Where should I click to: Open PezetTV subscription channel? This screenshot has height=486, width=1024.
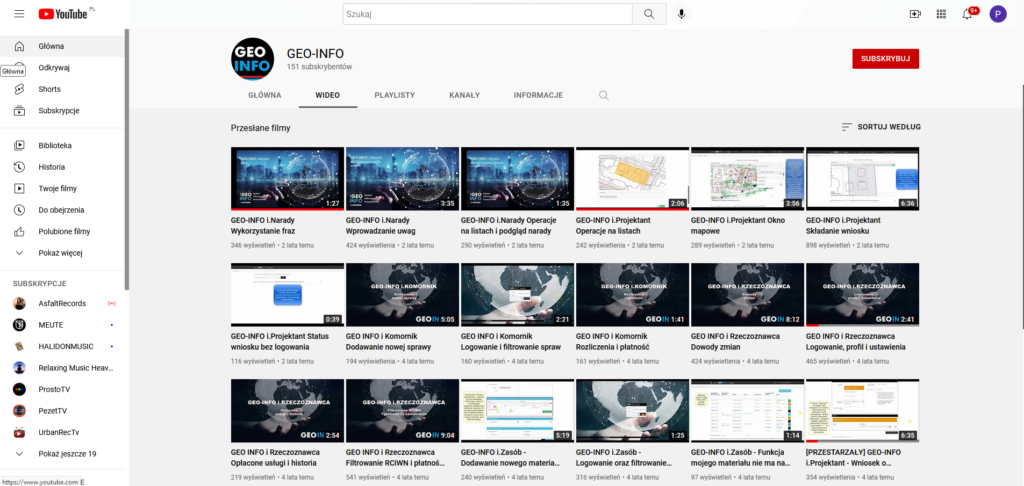pyautogui.click(x=62, y=412)
